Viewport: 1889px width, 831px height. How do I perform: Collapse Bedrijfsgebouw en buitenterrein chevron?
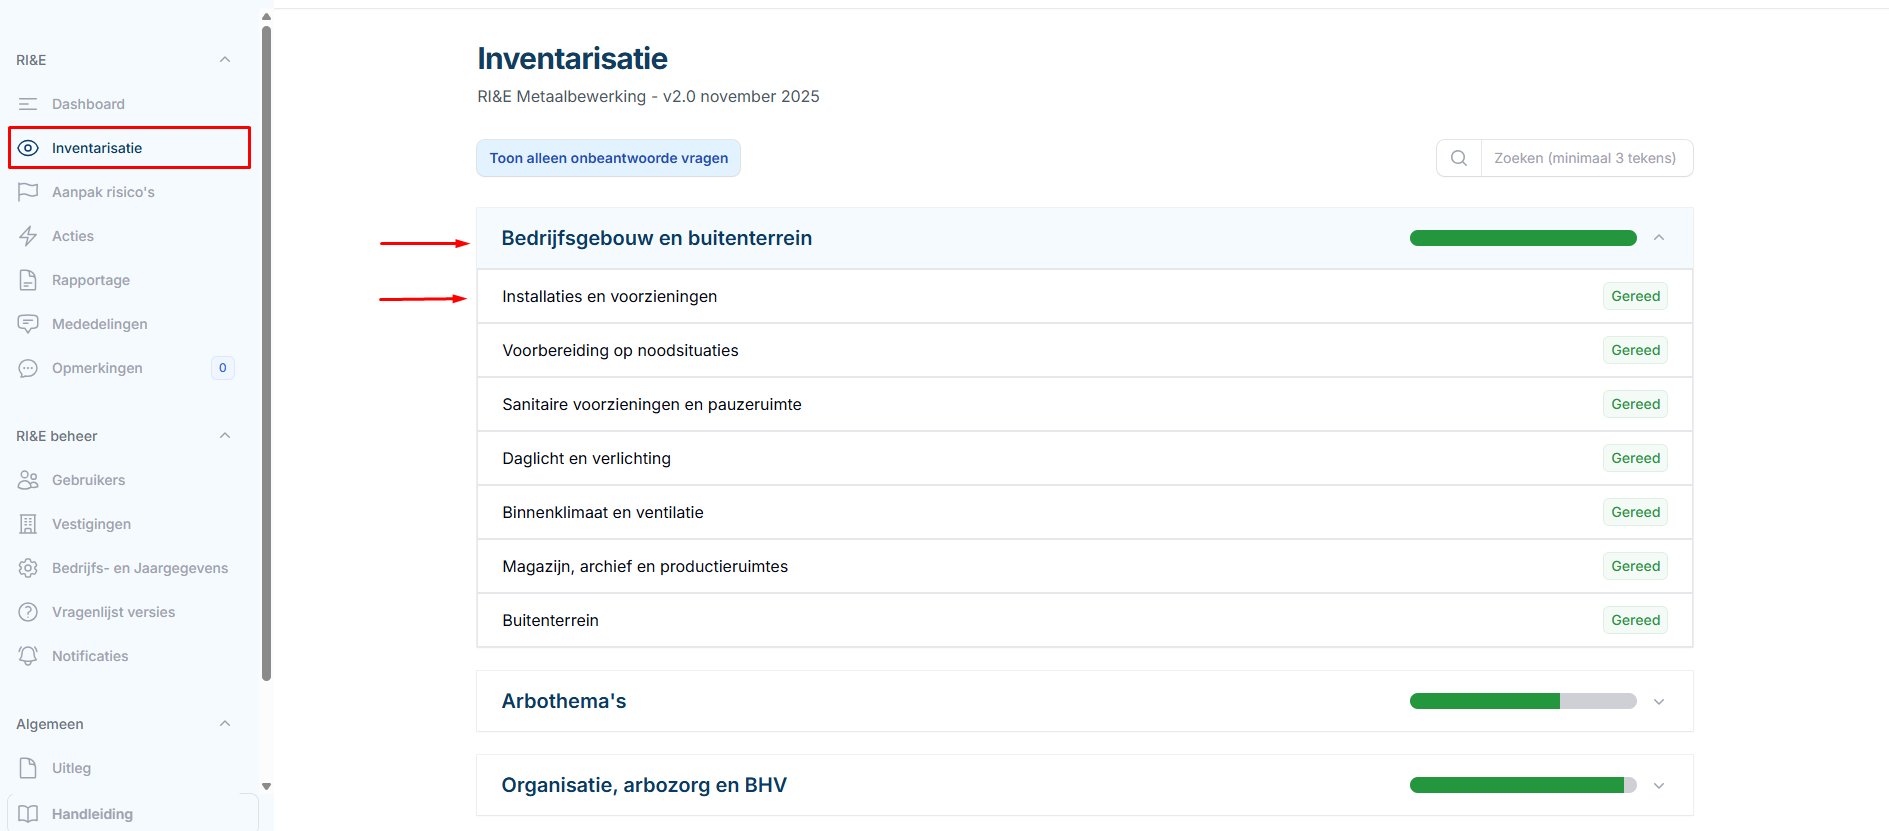[1659, 238]
